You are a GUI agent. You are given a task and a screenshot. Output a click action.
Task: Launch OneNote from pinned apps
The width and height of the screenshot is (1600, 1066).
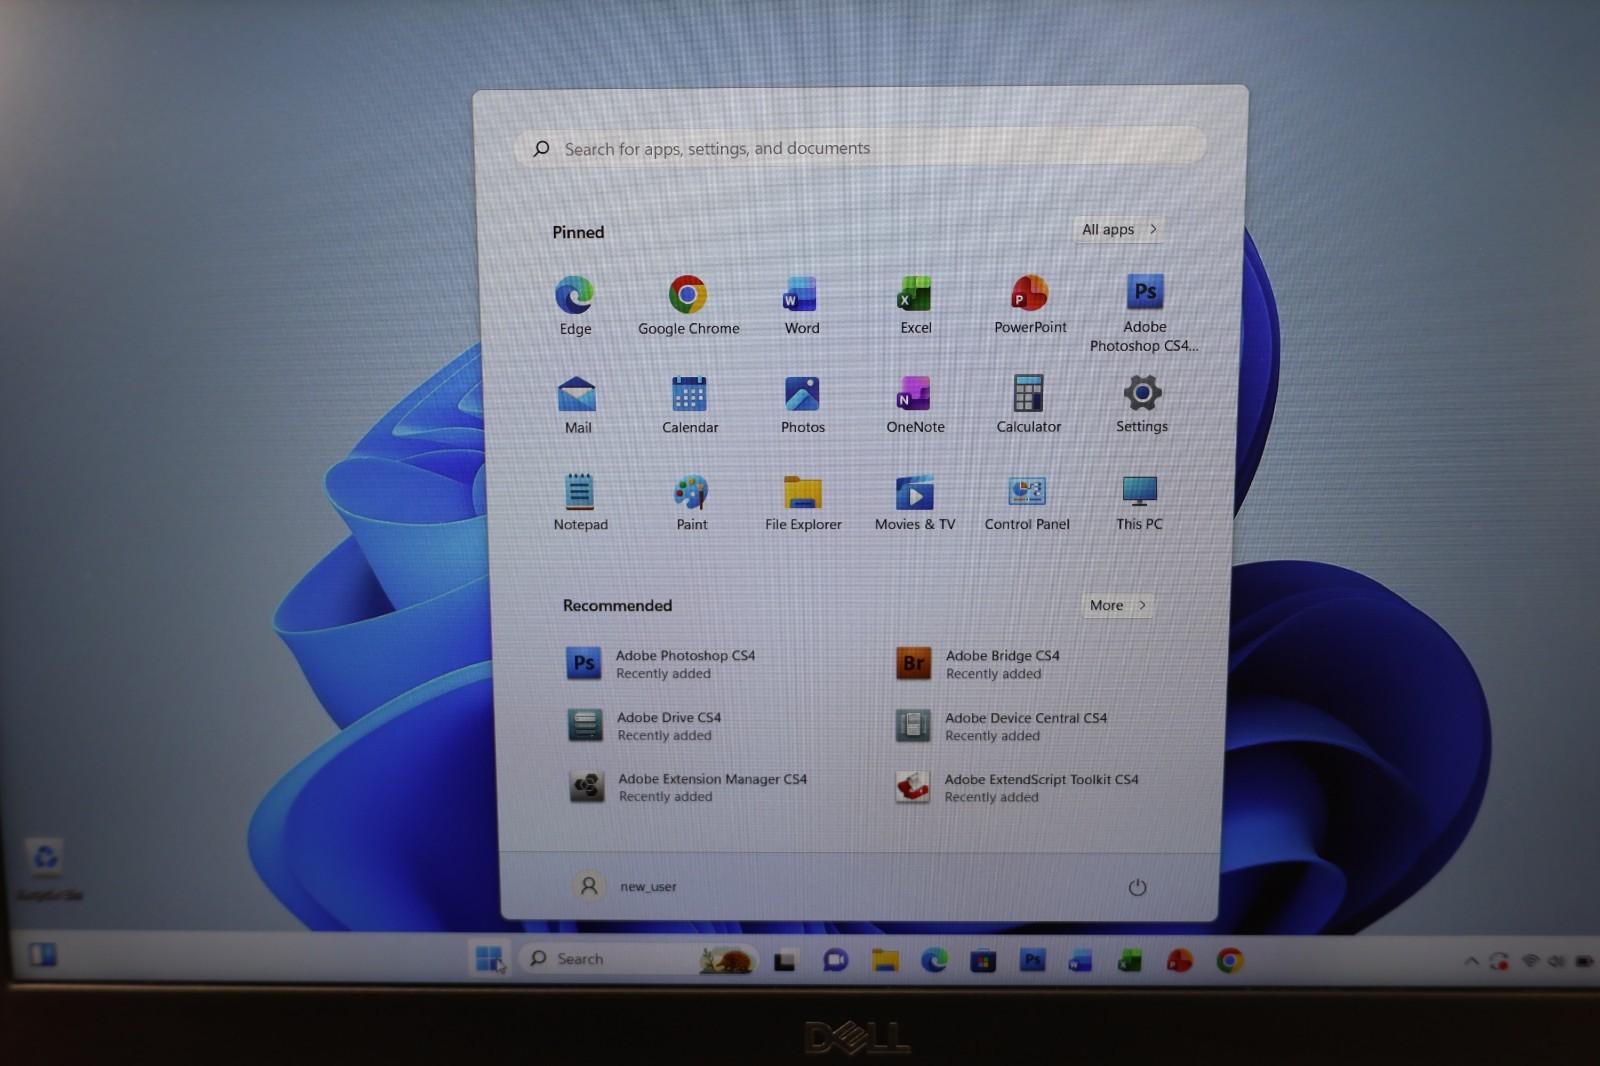(x=915, y=405)
